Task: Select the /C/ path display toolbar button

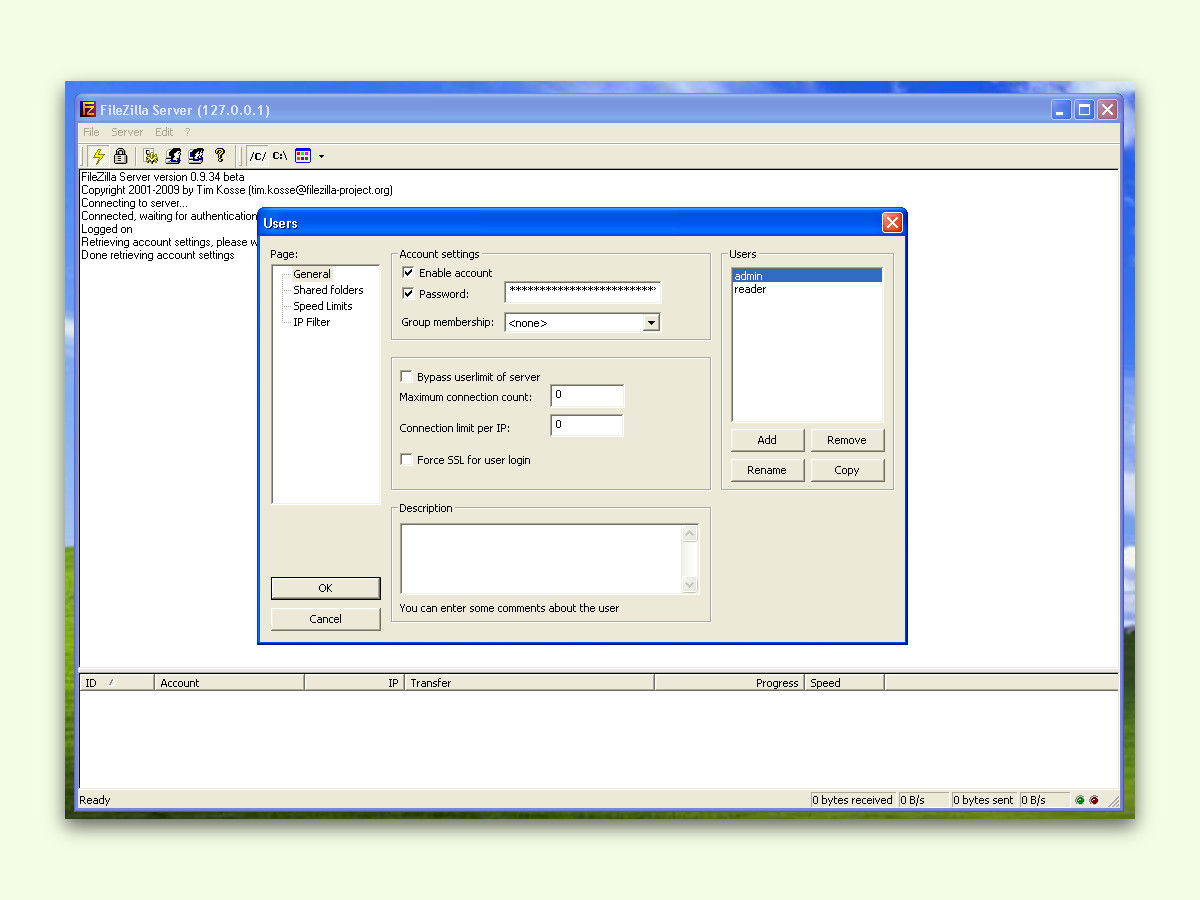Action: tap(258, 156)
